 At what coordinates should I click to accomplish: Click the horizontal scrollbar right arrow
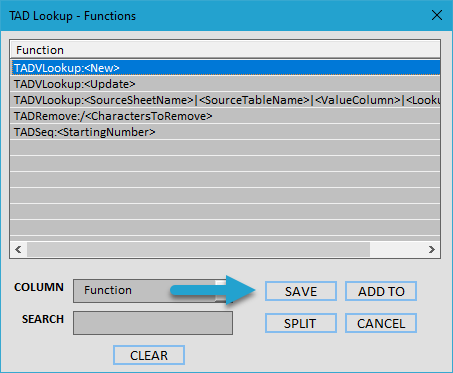(x=432, y=249)
